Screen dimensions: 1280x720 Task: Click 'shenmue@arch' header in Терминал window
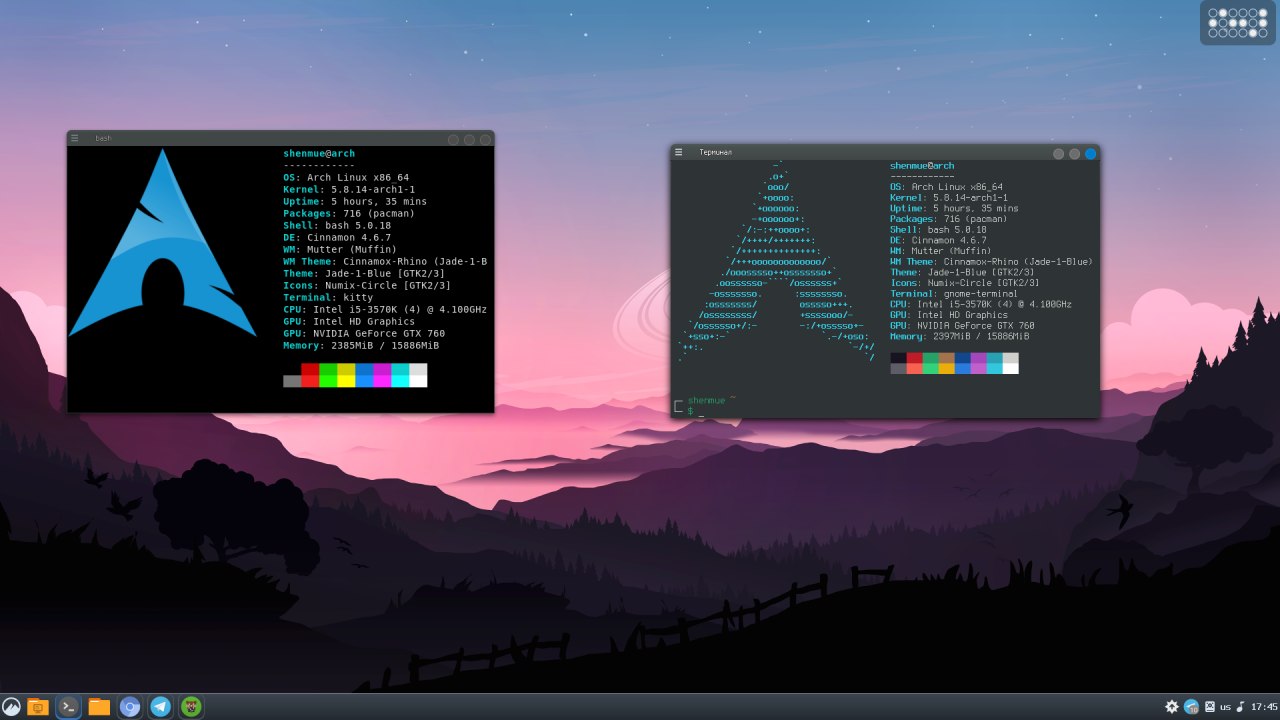(922, 166)
